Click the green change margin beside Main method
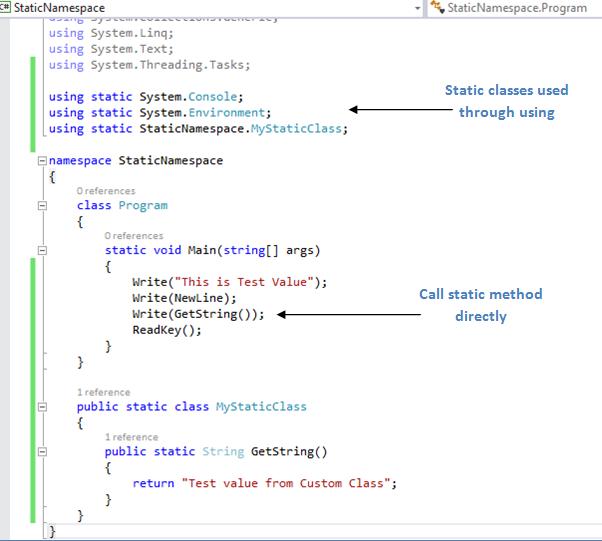This screenshot has width=602, height=541. (x=33, y=390)
